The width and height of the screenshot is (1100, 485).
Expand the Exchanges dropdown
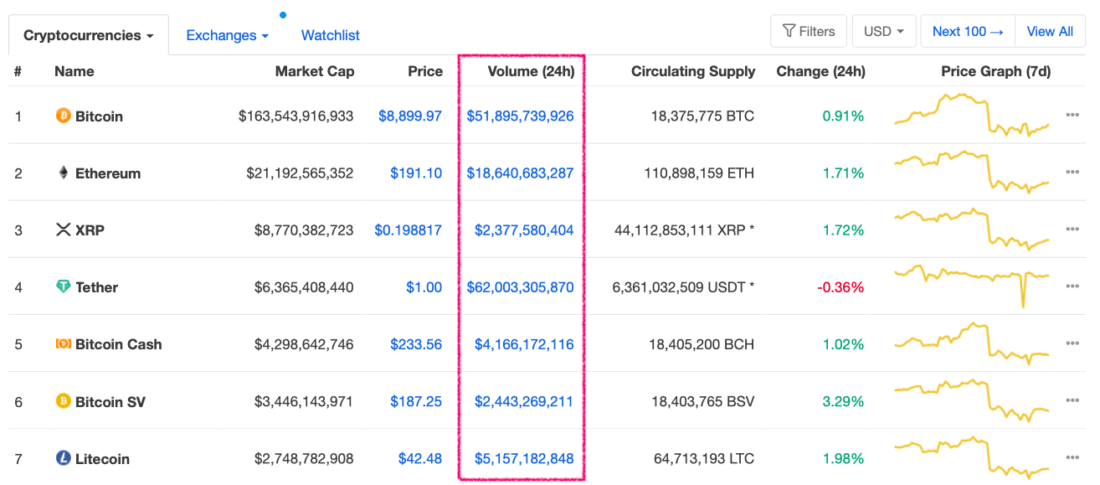227,35
